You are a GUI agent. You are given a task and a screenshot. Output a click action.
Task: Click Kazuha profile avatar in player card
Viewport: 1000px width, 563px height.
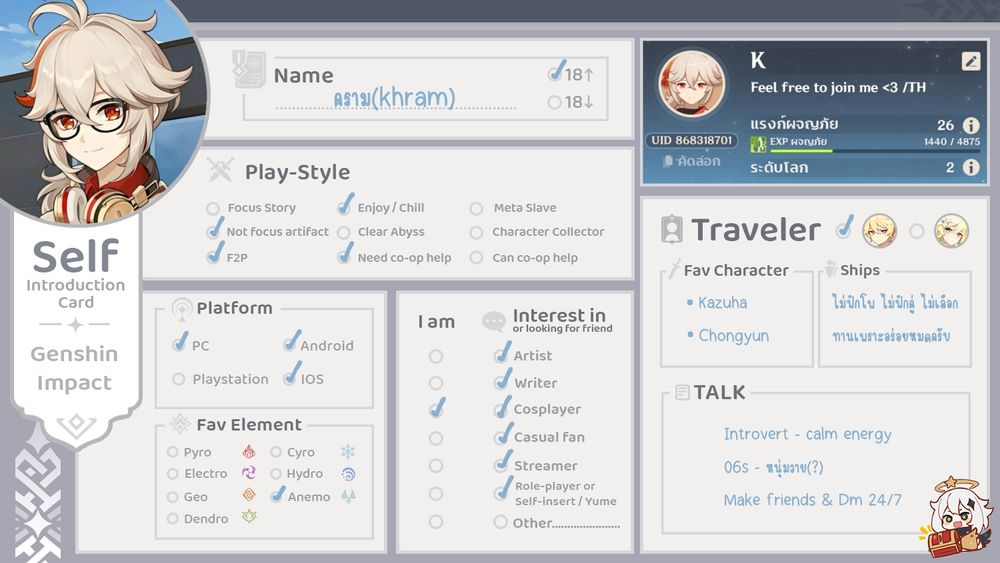pyautogui.click(x=692, y=84)
